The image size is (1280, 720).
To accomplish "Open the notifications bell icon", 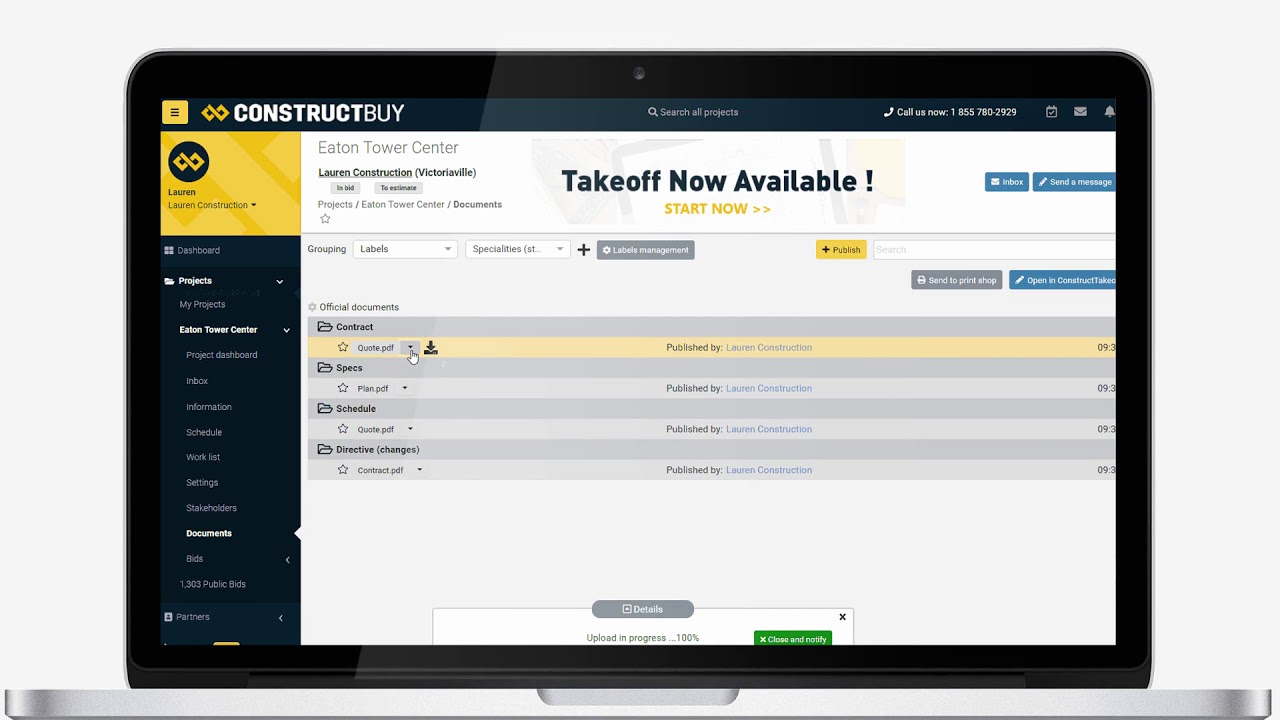I will click(x=1109, y=112).
